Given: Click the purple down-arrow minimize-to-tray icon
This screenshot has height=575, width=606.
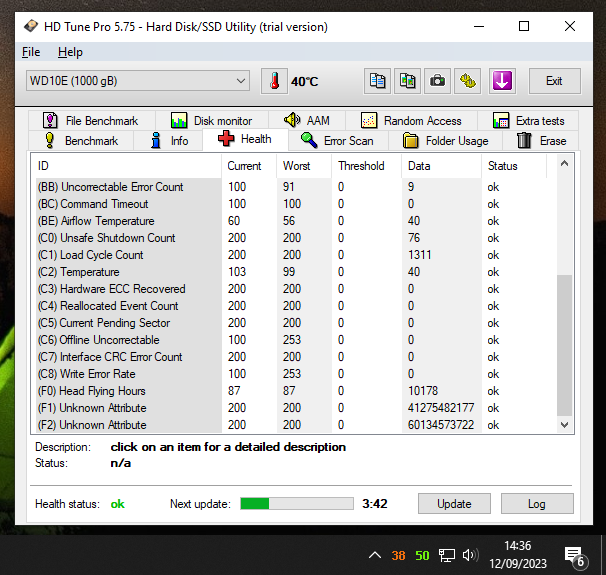Looking at the screenshot, I should (502, 81).
